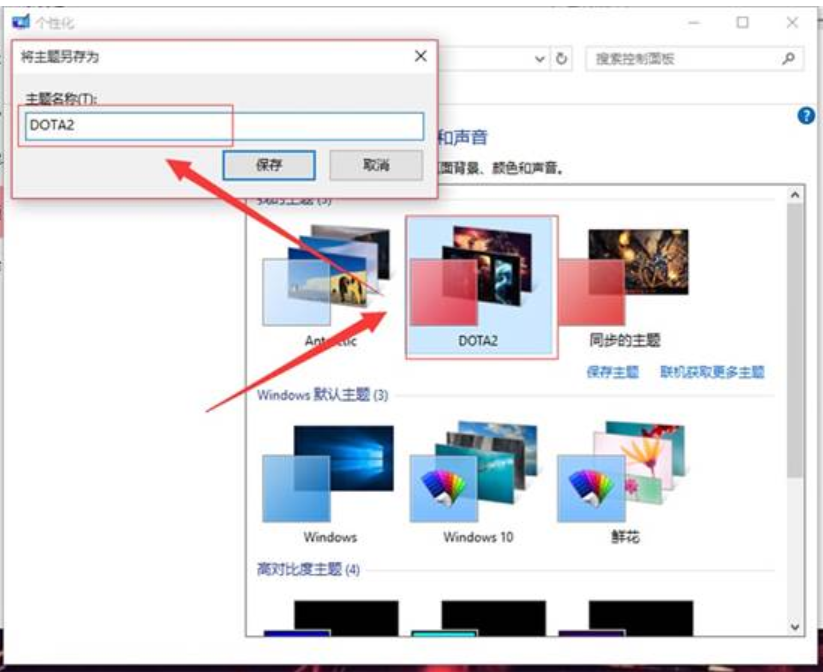Screen dimensions: 823x672
Task: Maximize the Personalization window
Action: coord(742,23)
